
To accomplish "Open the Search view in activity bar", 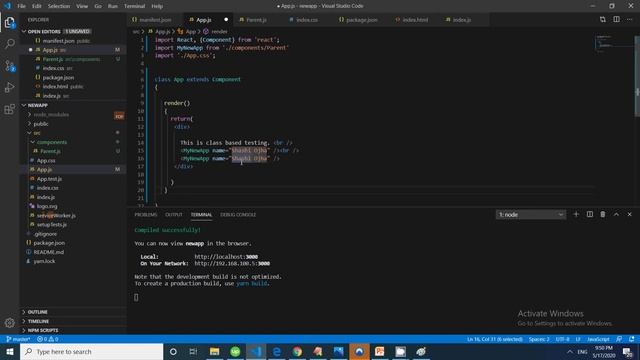I will click(9, 44).
